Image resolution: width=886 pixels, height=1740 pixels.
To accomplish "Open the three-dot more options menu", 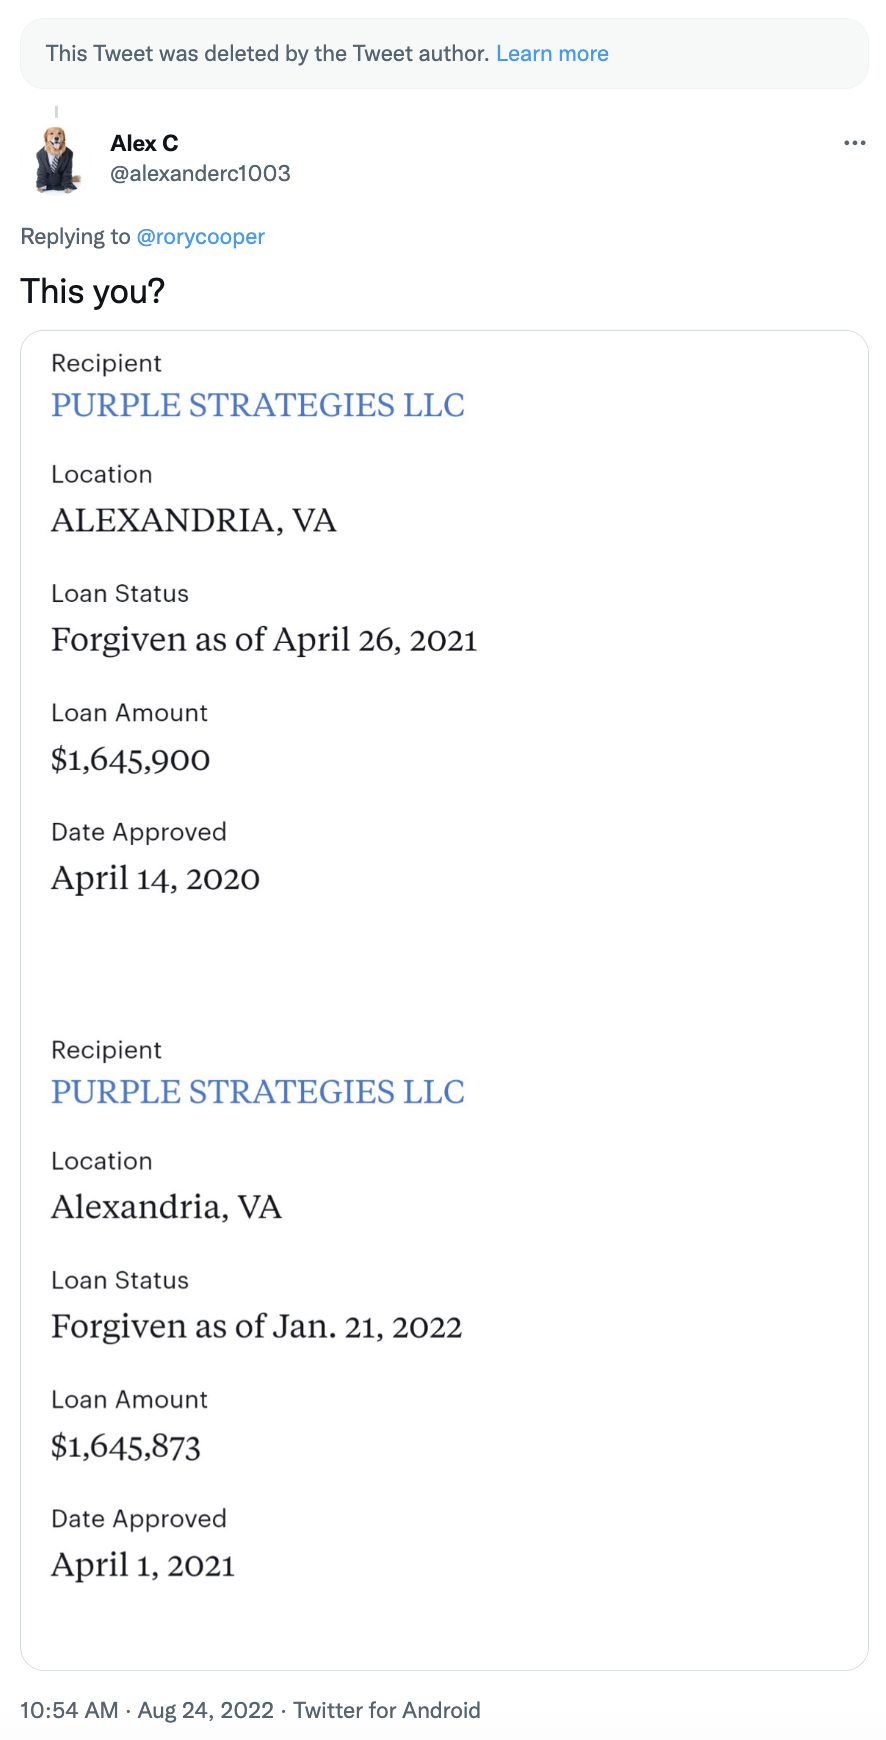I will [854, 143].
